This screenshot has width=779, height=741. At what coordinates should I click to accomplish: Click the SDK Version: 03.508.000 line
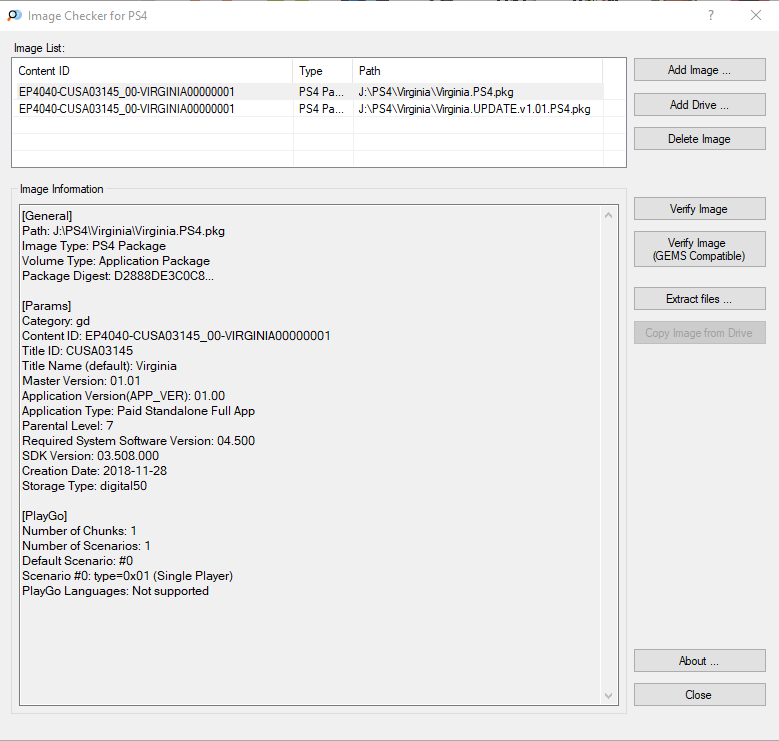pos(90,455)
